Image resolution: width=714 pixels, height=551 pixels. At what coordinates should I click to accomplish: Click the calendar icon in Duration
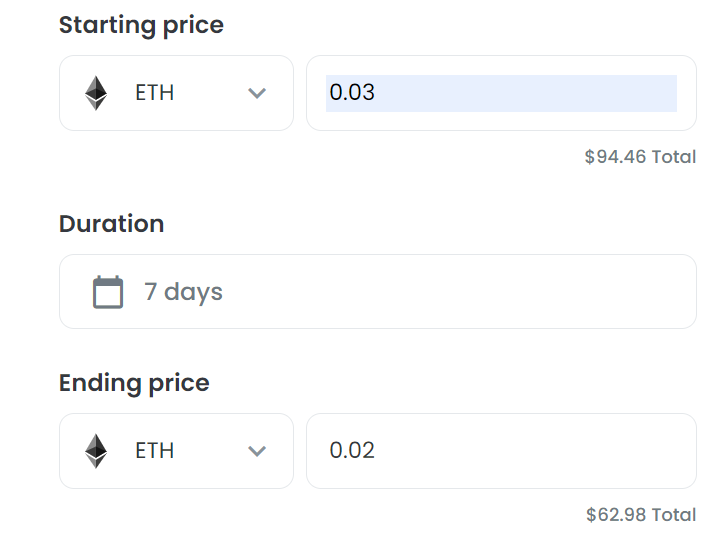[x=108, y=292]
